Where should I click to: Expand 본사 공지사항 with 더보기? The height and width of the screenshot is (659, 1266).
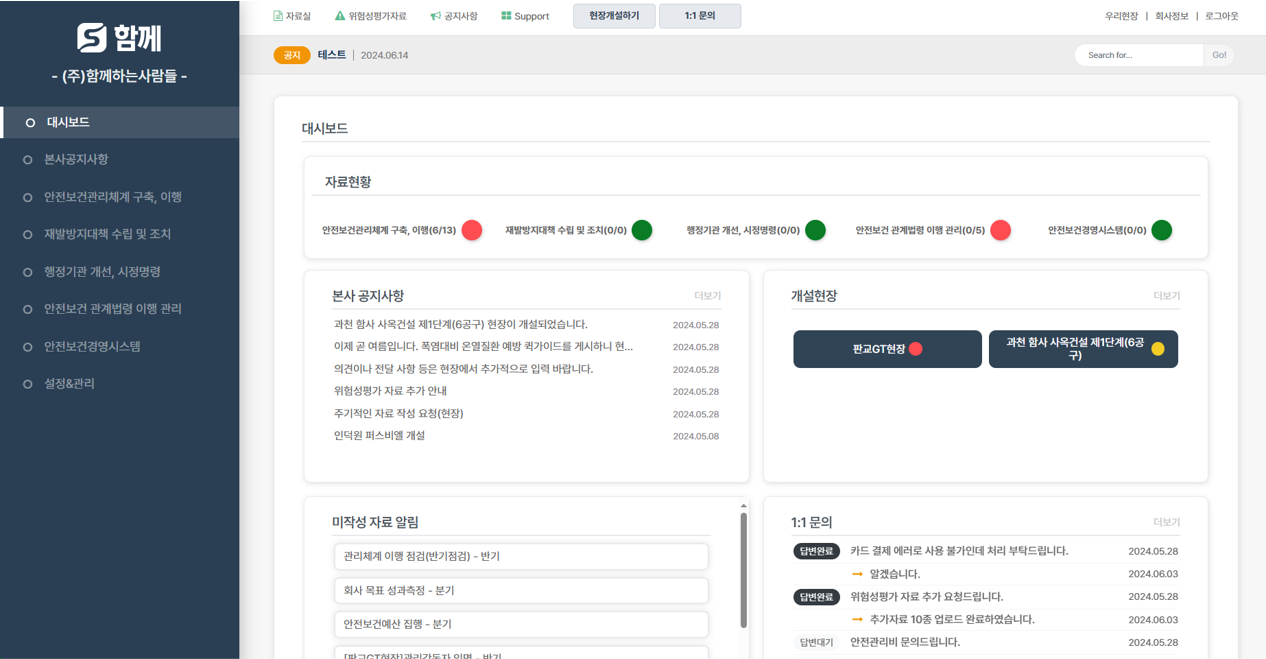pos(707,296)
